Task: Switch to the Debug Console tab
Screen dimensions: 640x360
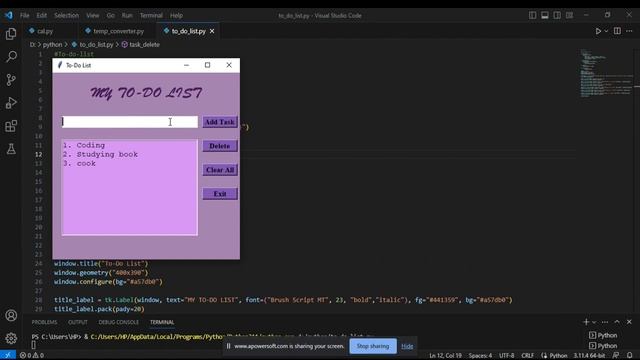Action: click(118, 322)
